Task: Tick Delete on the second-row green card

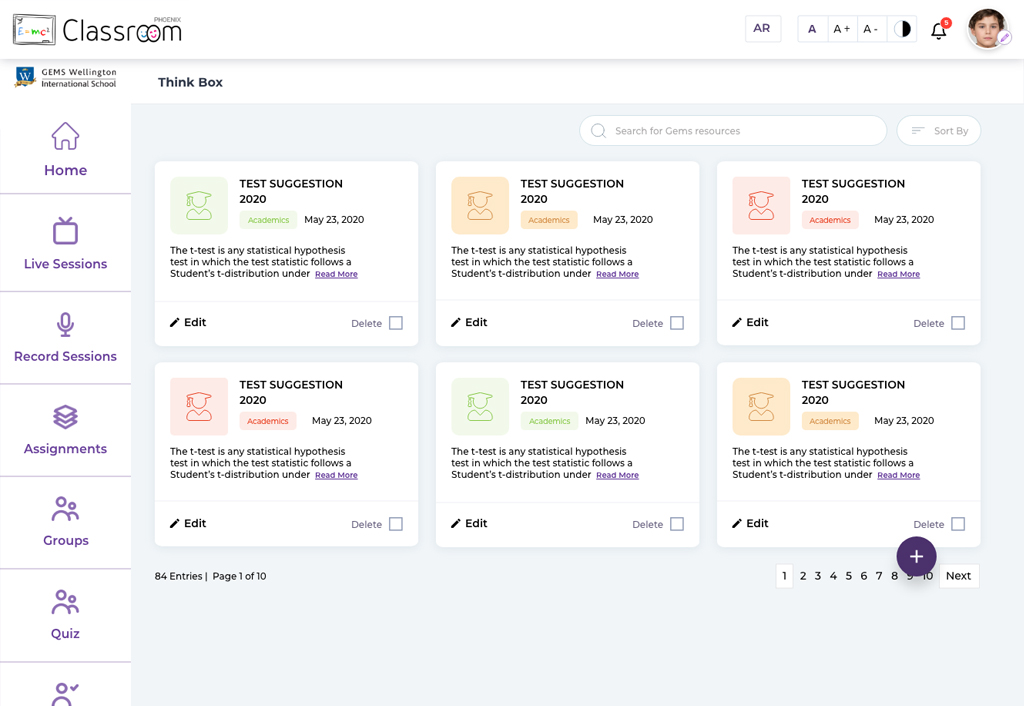Action: (677, 524)
